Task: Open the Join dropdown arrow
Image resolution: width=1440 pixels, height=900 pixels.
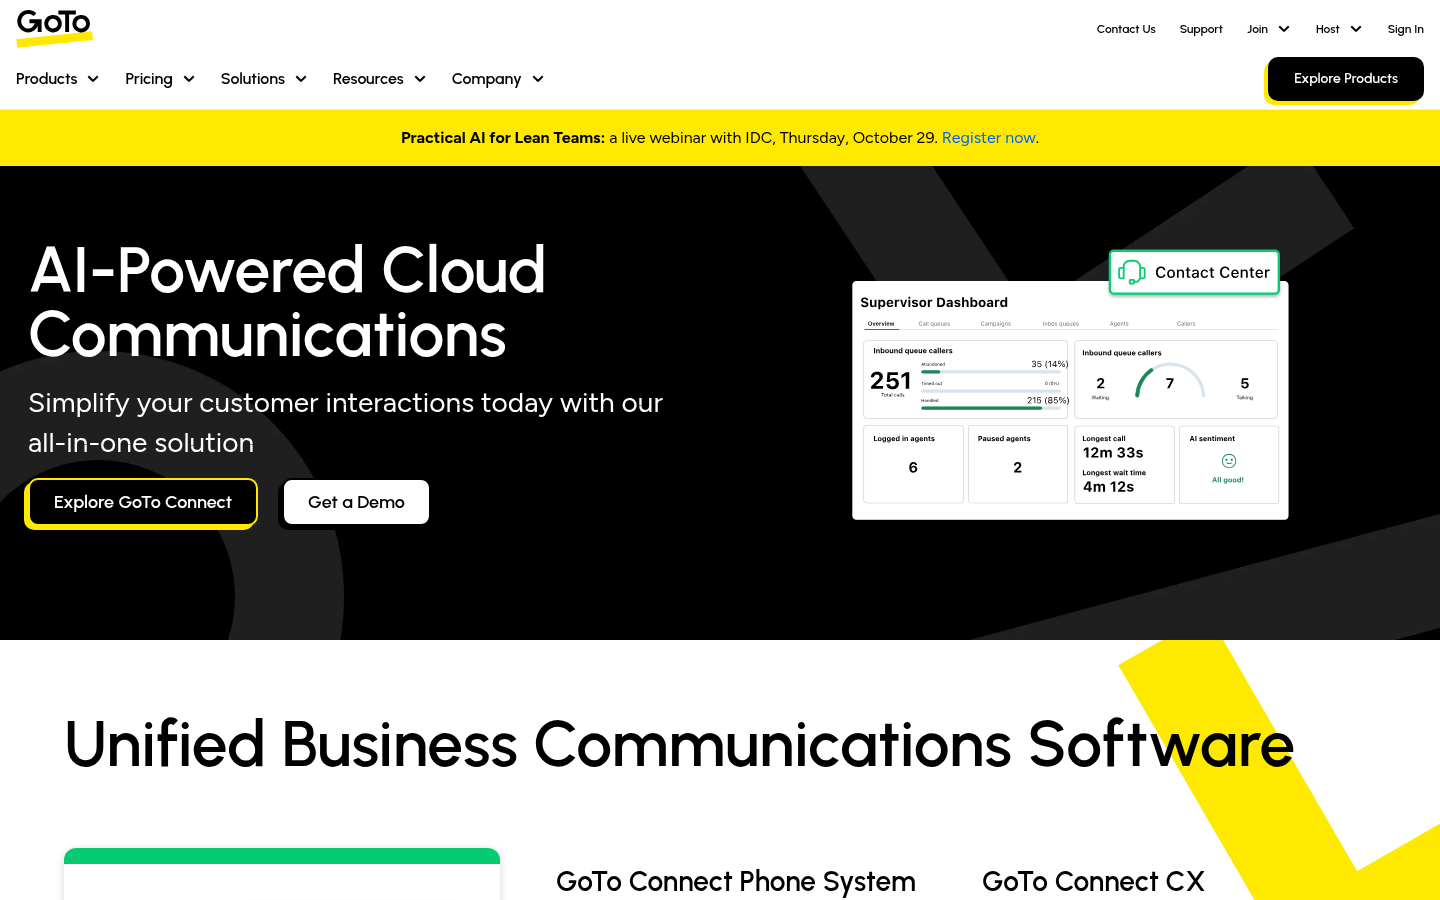Action: pos(1284,29)
